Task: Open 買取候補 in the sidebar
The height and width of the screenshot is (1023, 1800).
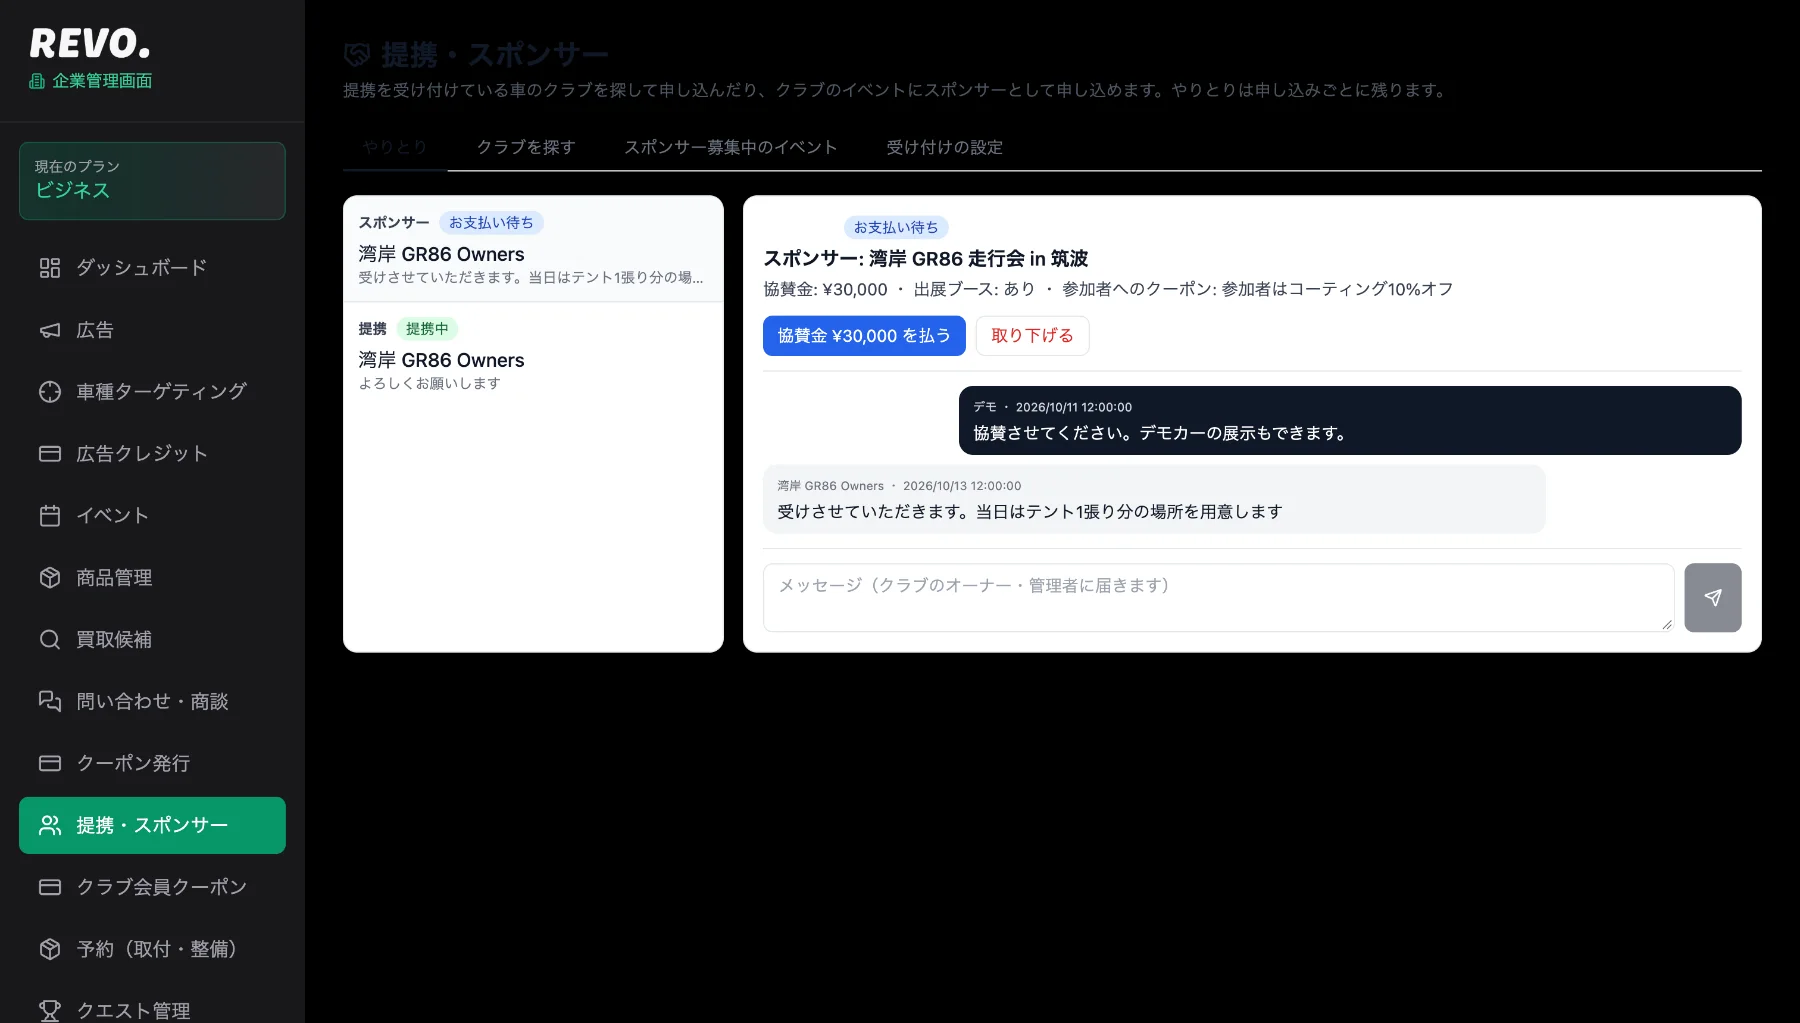Action: click(x=152, y=640)
